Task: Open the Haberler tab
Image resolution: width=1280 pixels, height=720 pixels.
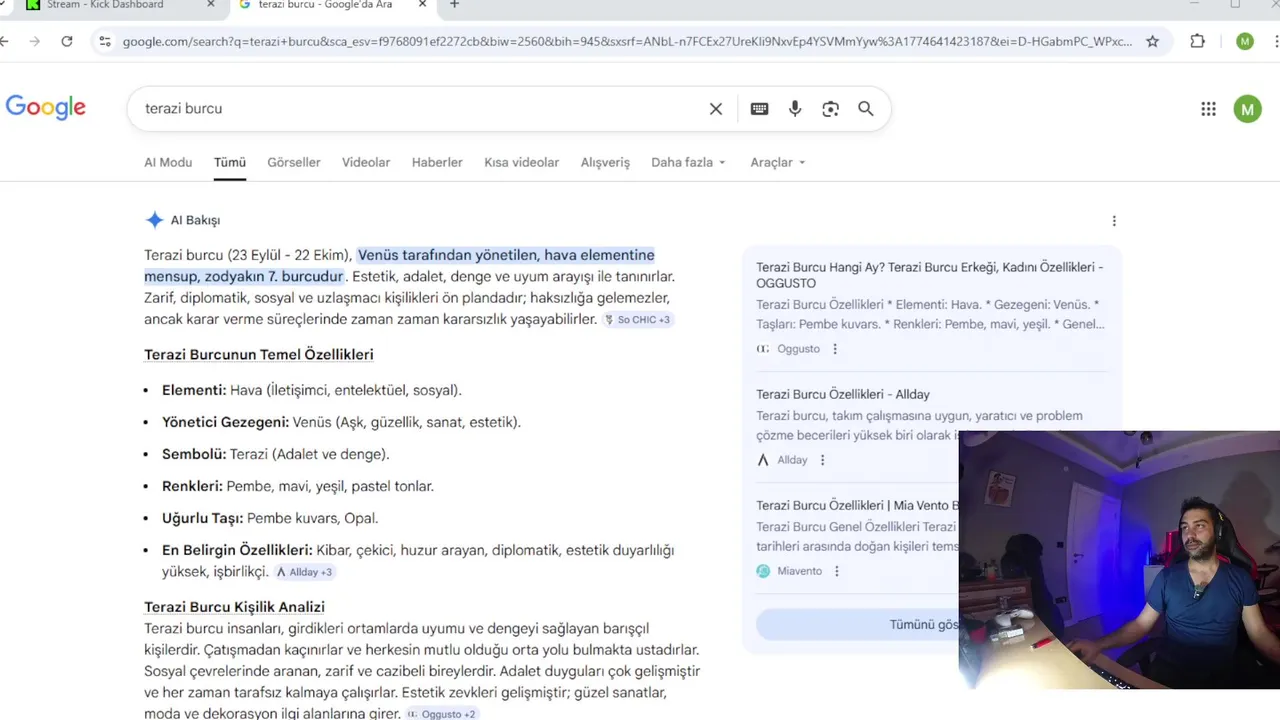Action: [x=437, y=162]
